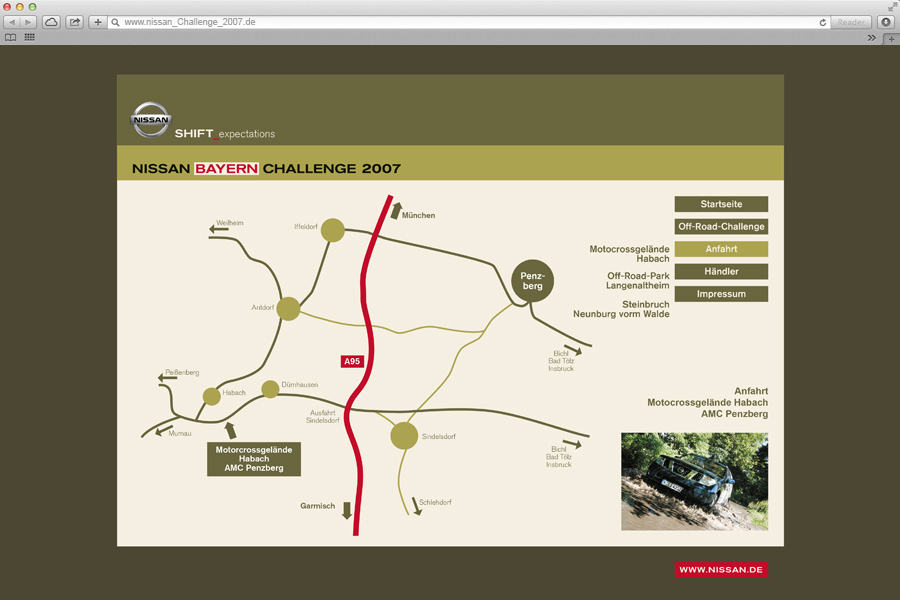Click the Penzberg circle on map
Image resolution: width=900 pixels, height=600 pixels.
point(532,281)
